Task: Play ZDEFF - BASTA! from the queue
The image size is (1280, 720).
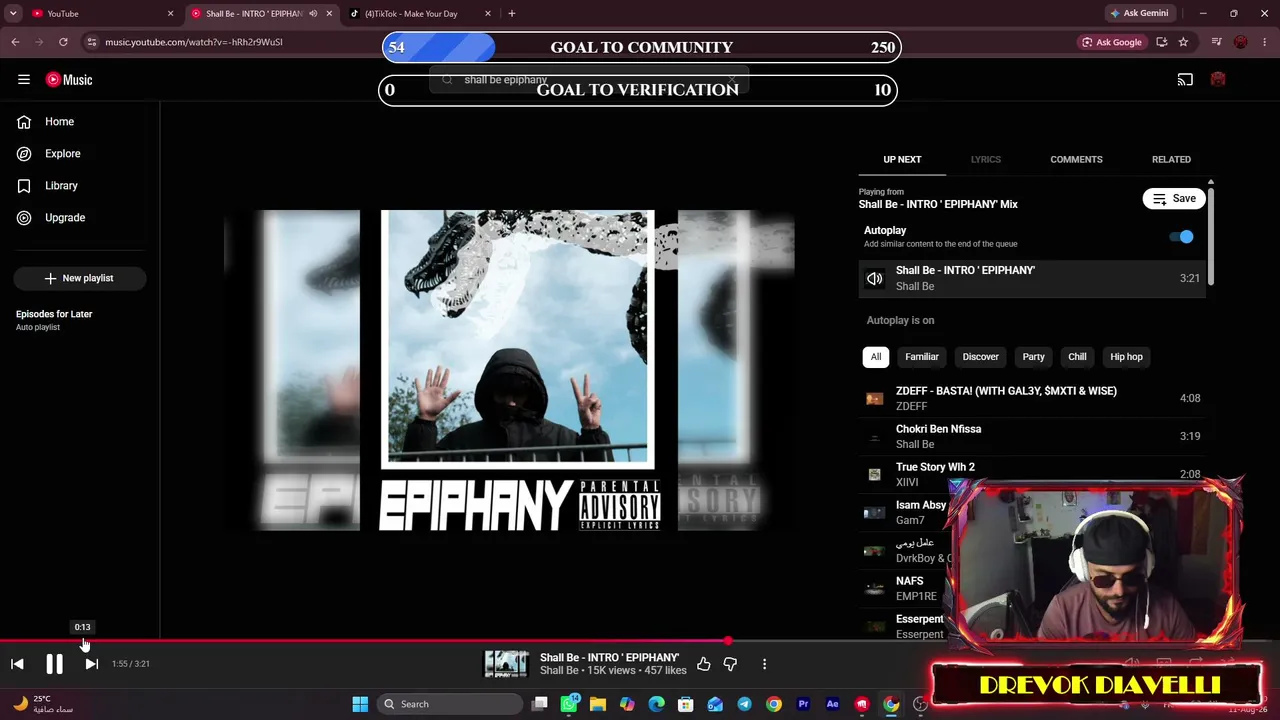Action: point(1032,398)
